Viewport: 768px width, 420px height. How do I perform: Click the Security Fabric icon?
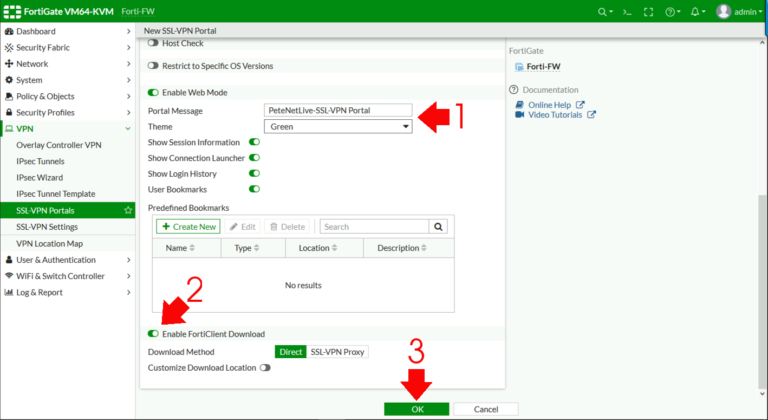(9, 48)
